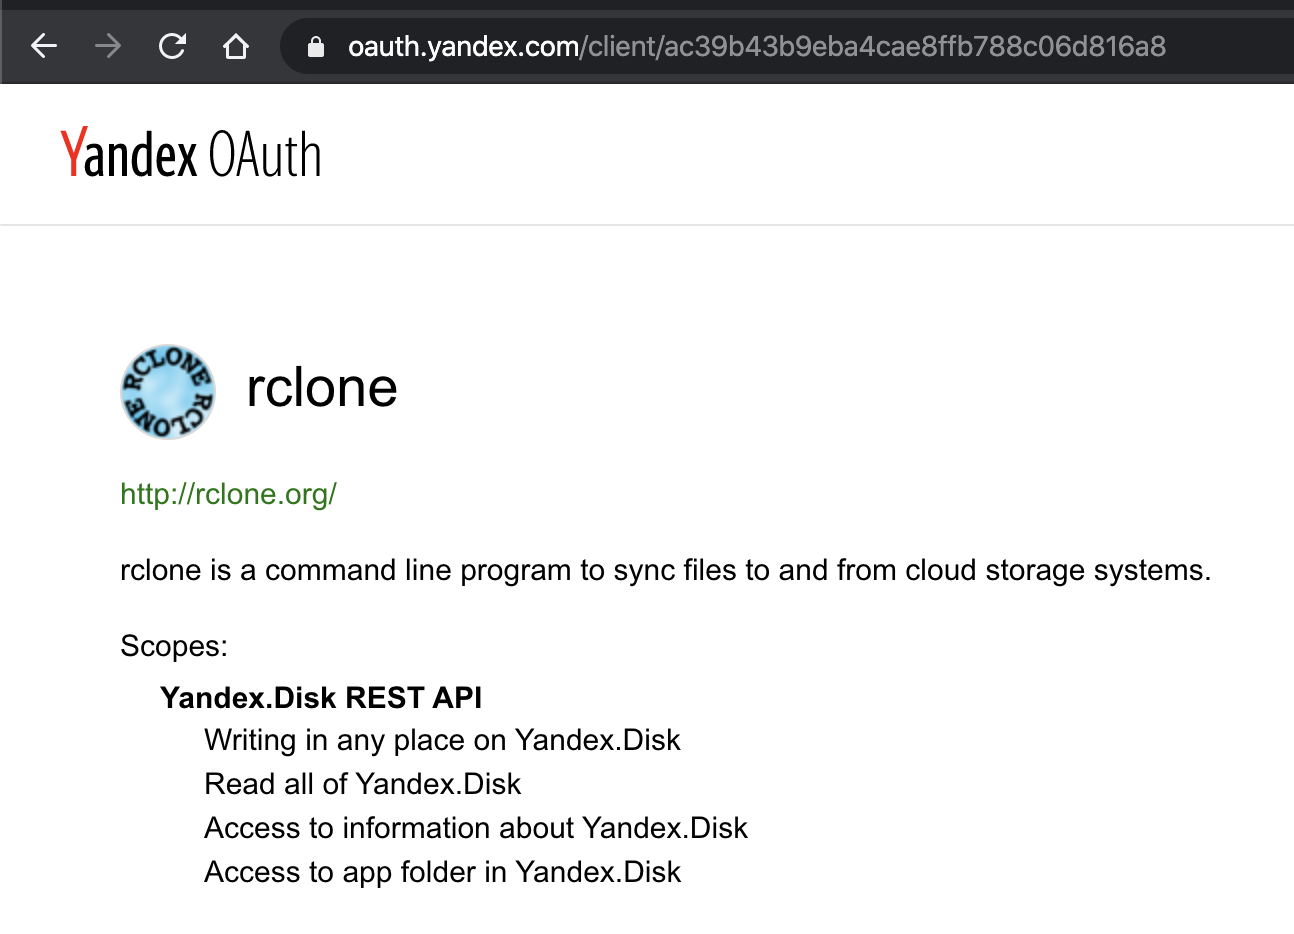1294x934 pixels.
Task: Click the Yandex OAuth header logo
Action: point(190,152)
